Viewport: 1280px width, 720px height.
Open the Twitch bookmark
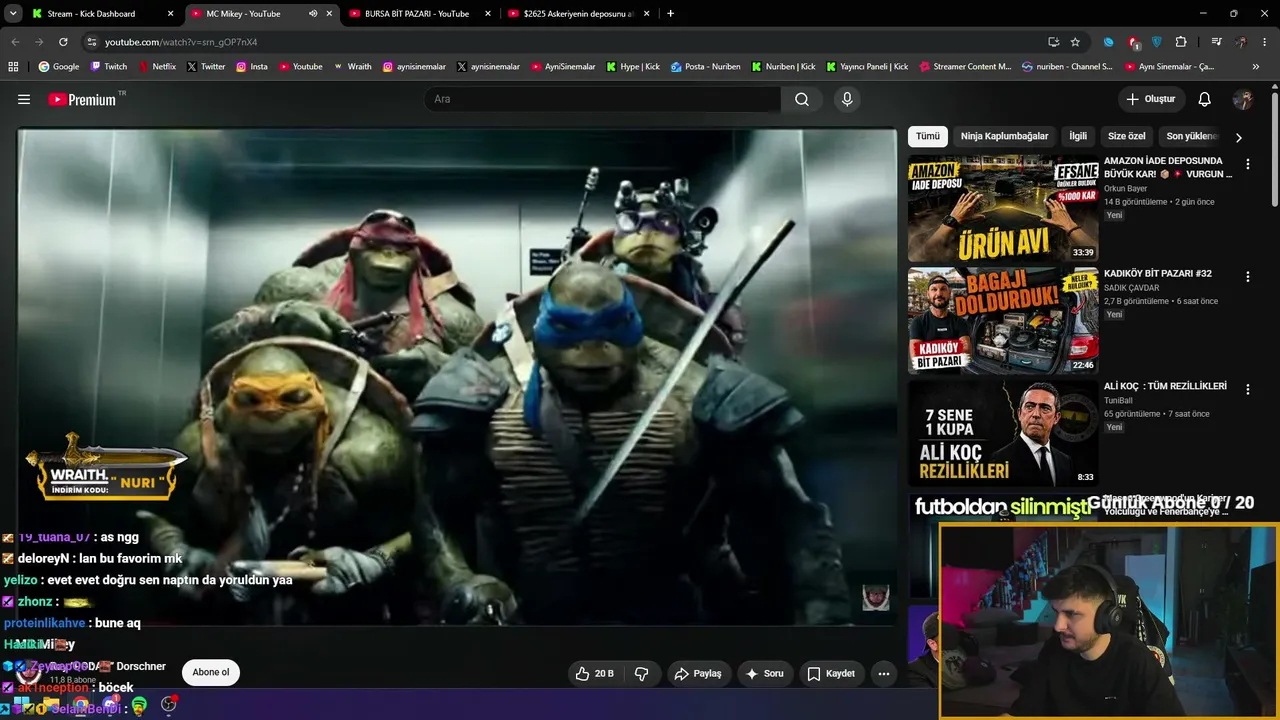(109, 66)
